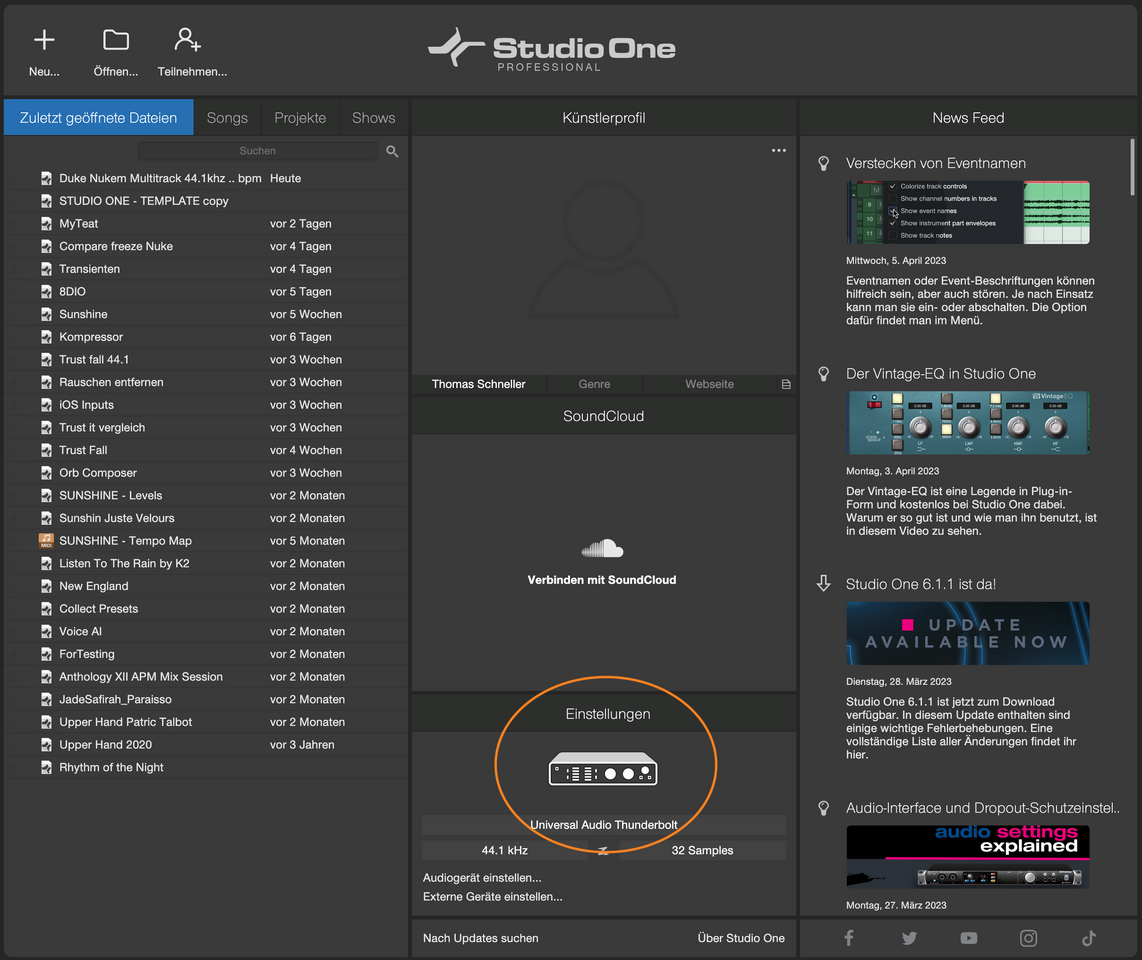Open the Universal Audio Thunderbolt device selector
This screenshot has height=960, width=1142.
click(604, 825)
